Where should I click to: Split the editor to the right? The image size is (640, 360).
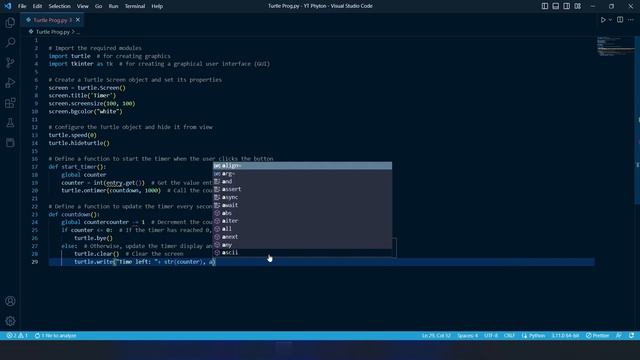point(620,20)
